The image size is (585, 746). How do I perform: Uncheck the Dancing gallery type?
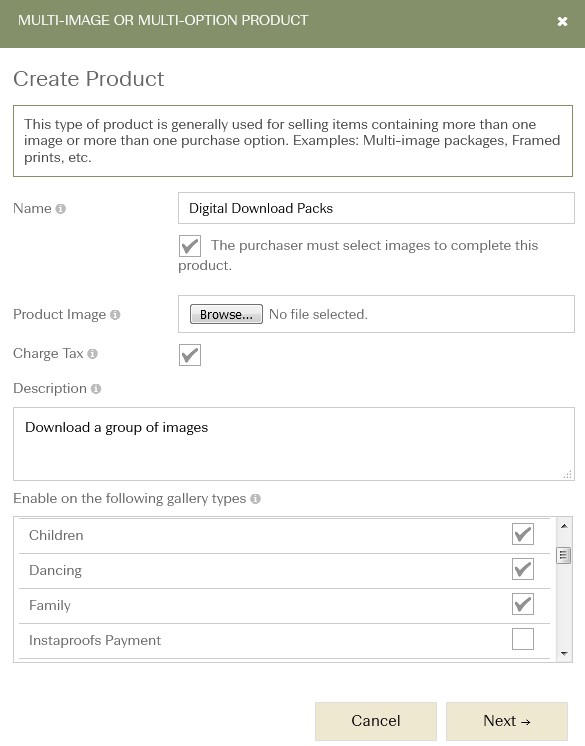pos(523,569)
